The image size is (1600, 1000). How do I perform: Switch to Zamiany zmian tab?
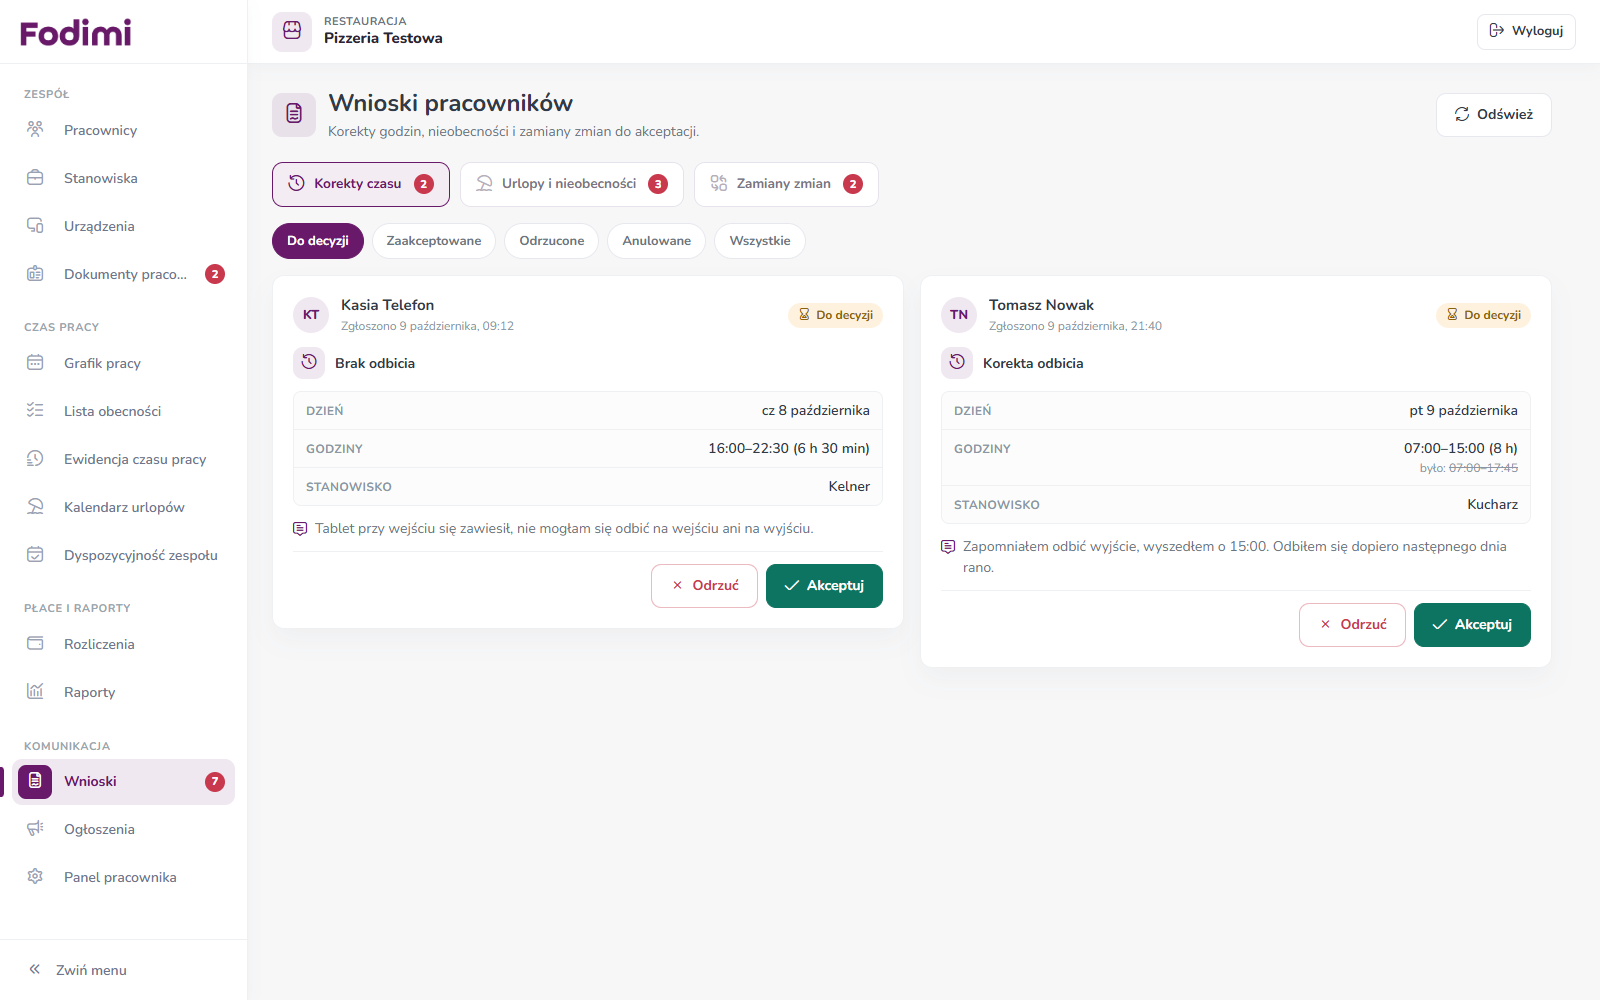tap(786, 184)
